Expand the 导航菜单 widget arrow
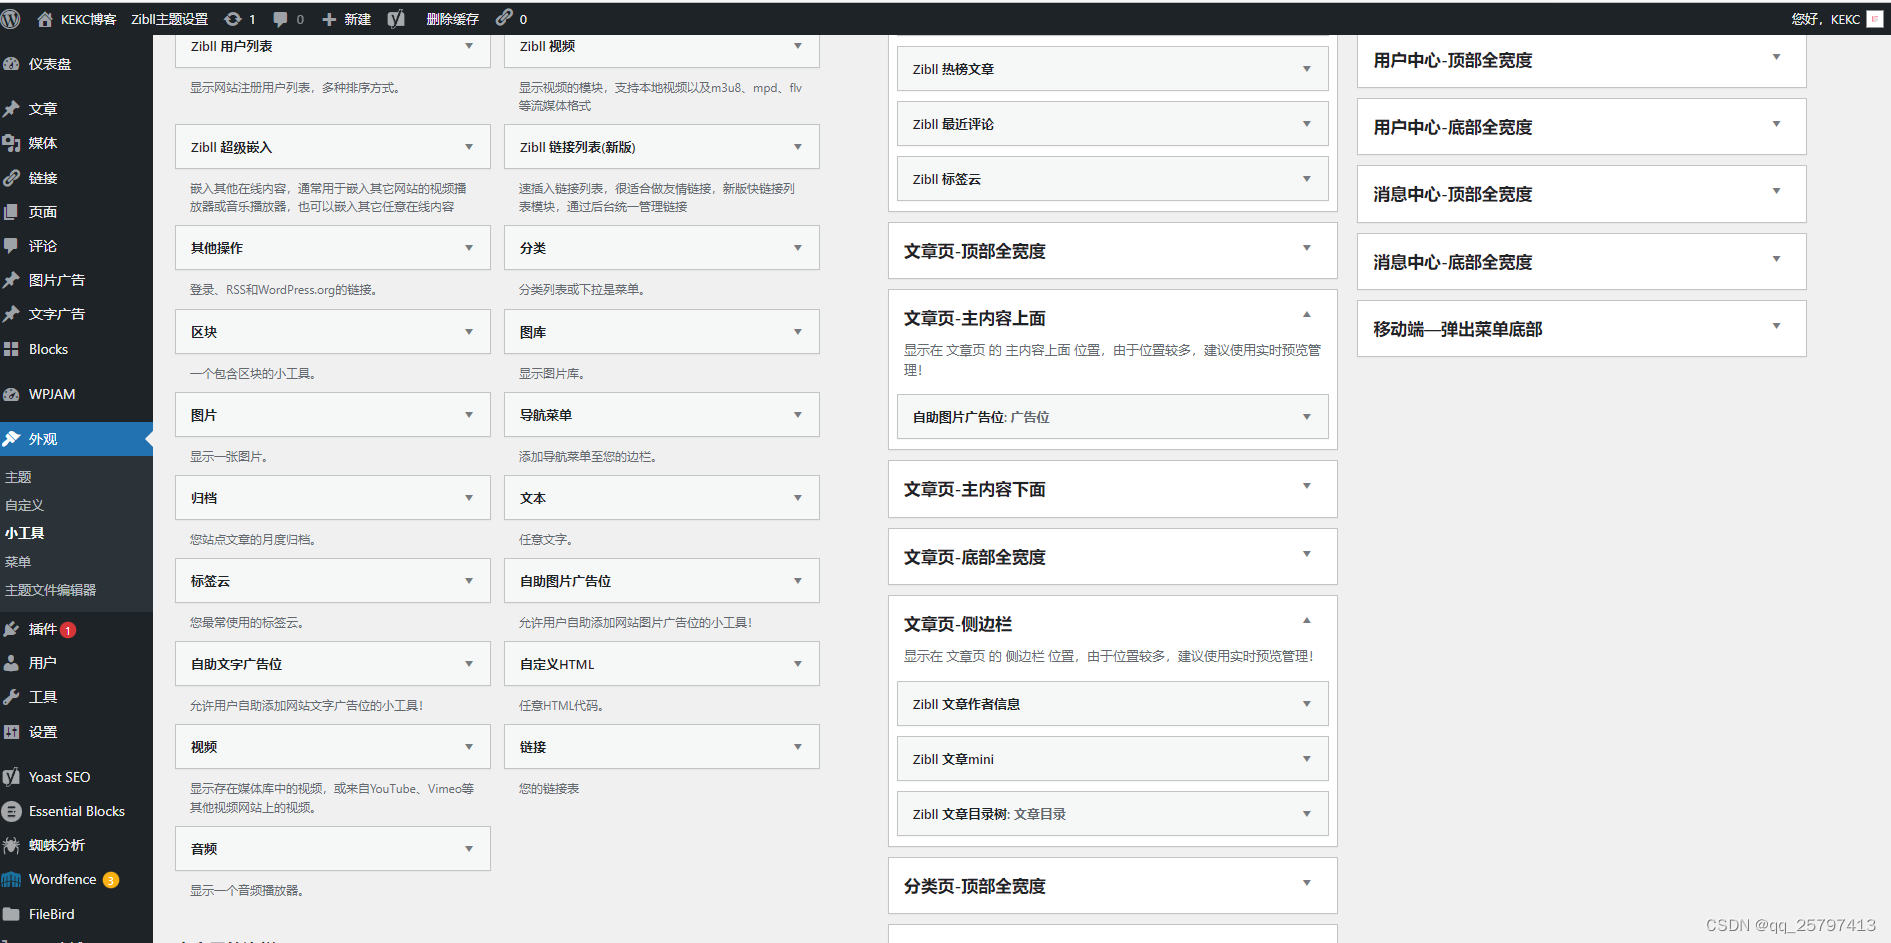Image resolution: width=1891 pixels, height=943 pixels. (x=798, y=415)
